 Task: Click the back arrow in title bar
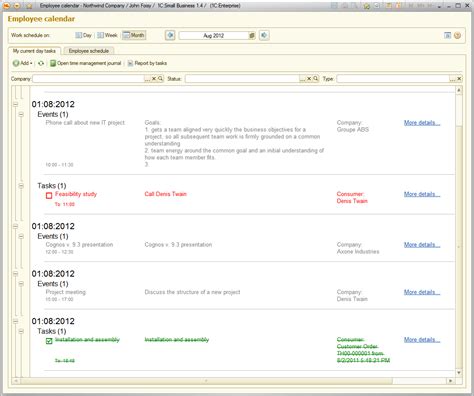coord(6,6)
